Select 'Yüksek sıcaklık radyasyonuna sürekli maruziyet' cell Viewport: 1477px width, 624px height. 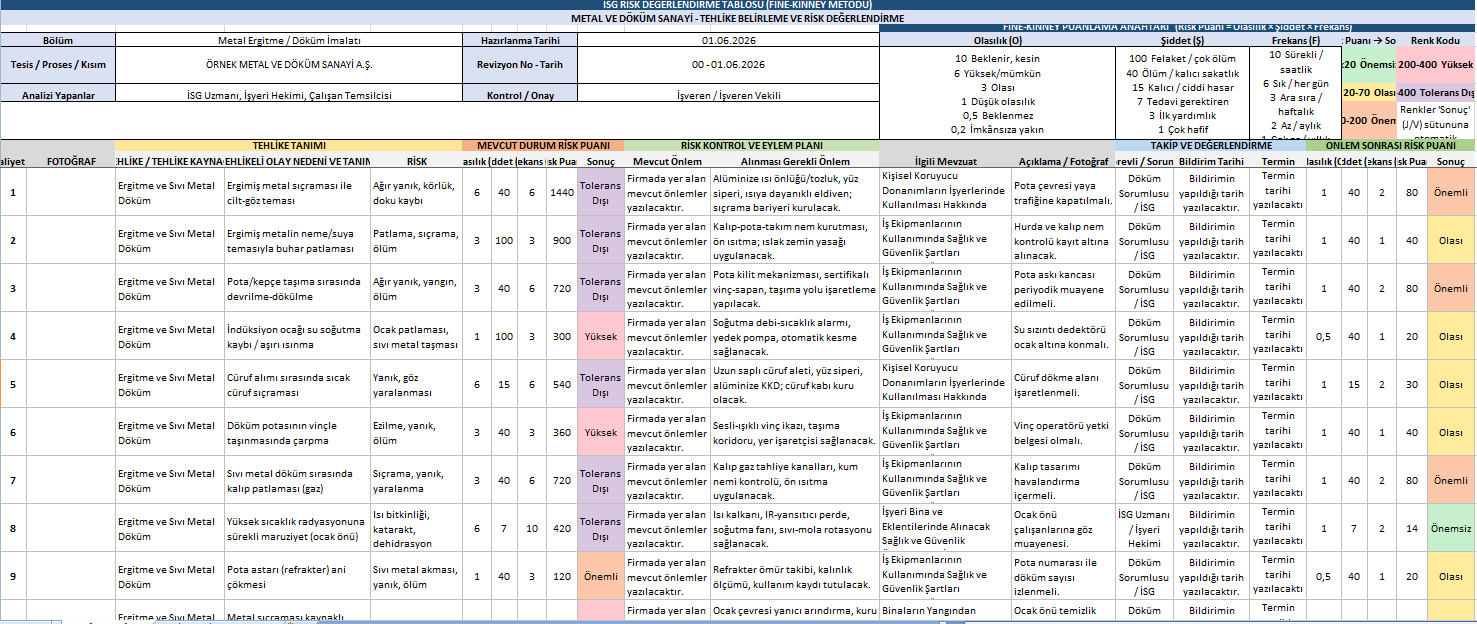[x=297, y=528]
